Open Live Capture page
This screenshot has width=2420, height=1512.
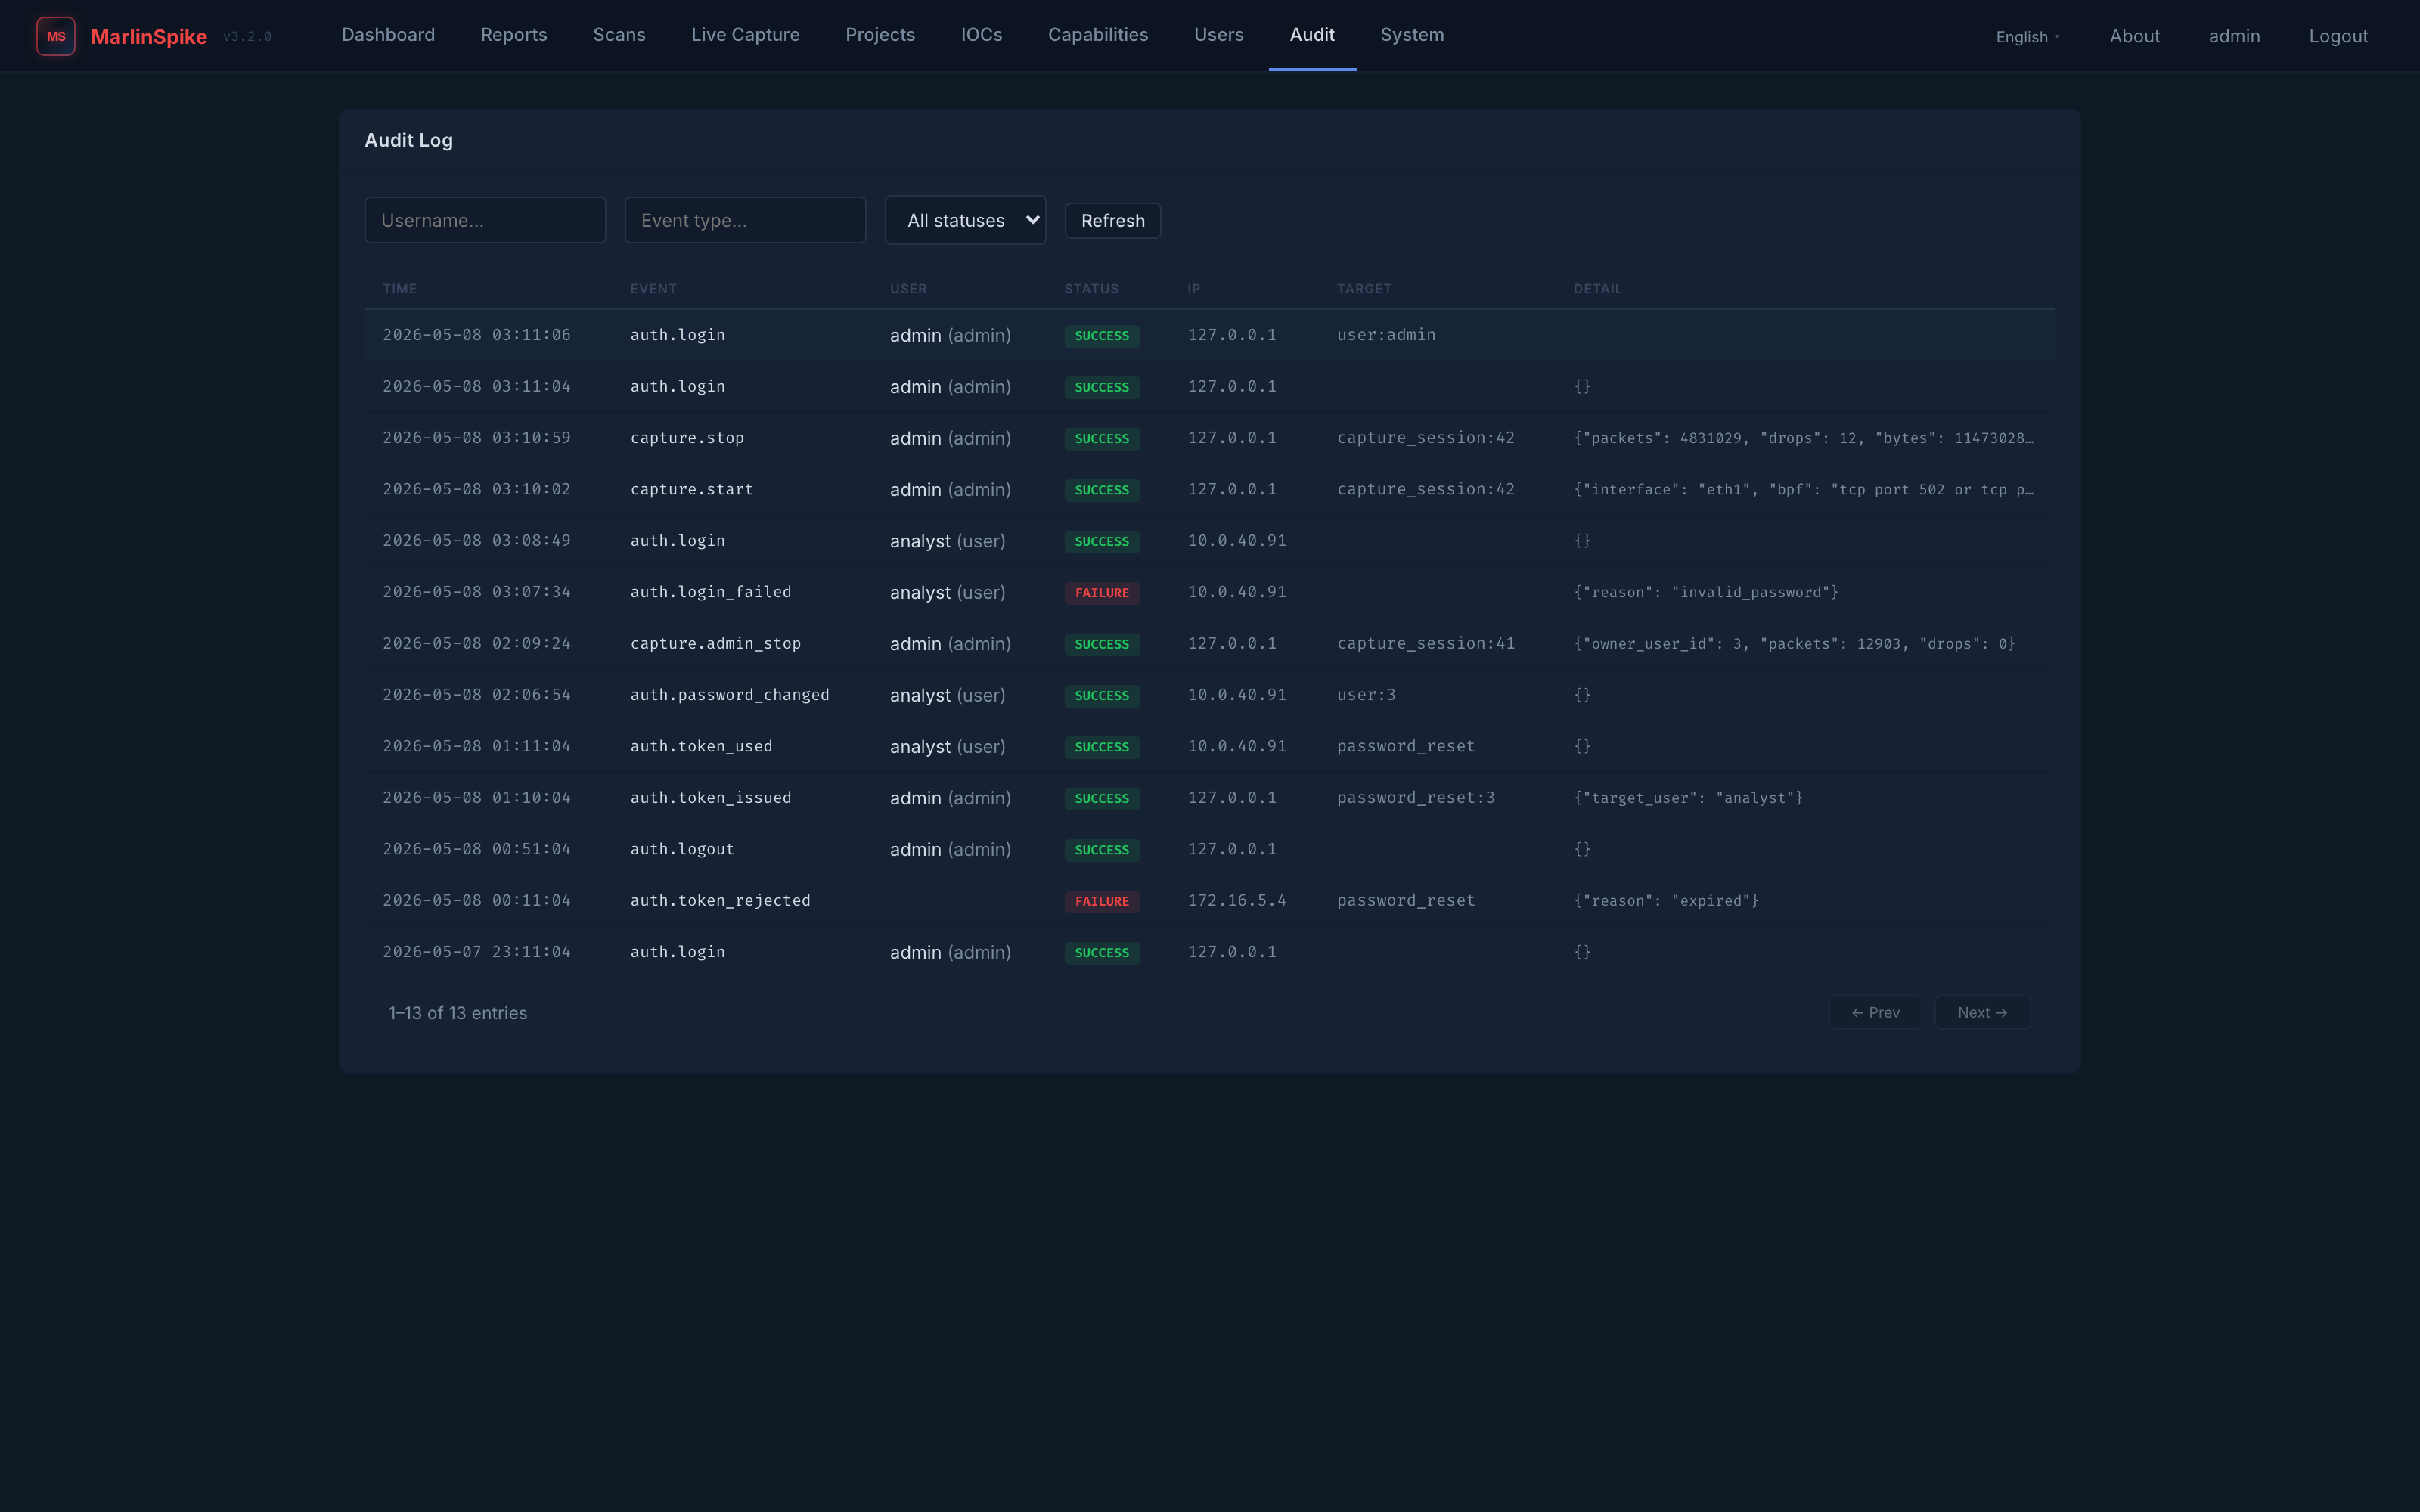pos(745,35)
